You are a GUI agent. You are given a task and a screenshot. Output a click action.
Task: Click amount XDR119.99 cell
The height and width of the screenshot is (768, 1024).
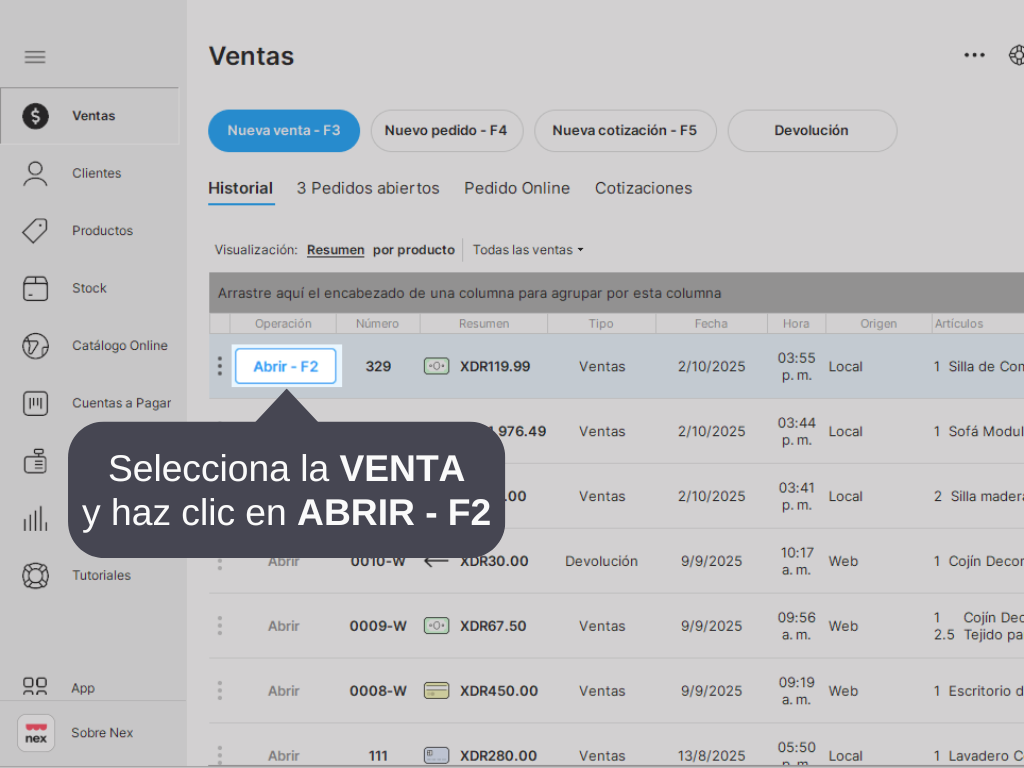point(495,366)
